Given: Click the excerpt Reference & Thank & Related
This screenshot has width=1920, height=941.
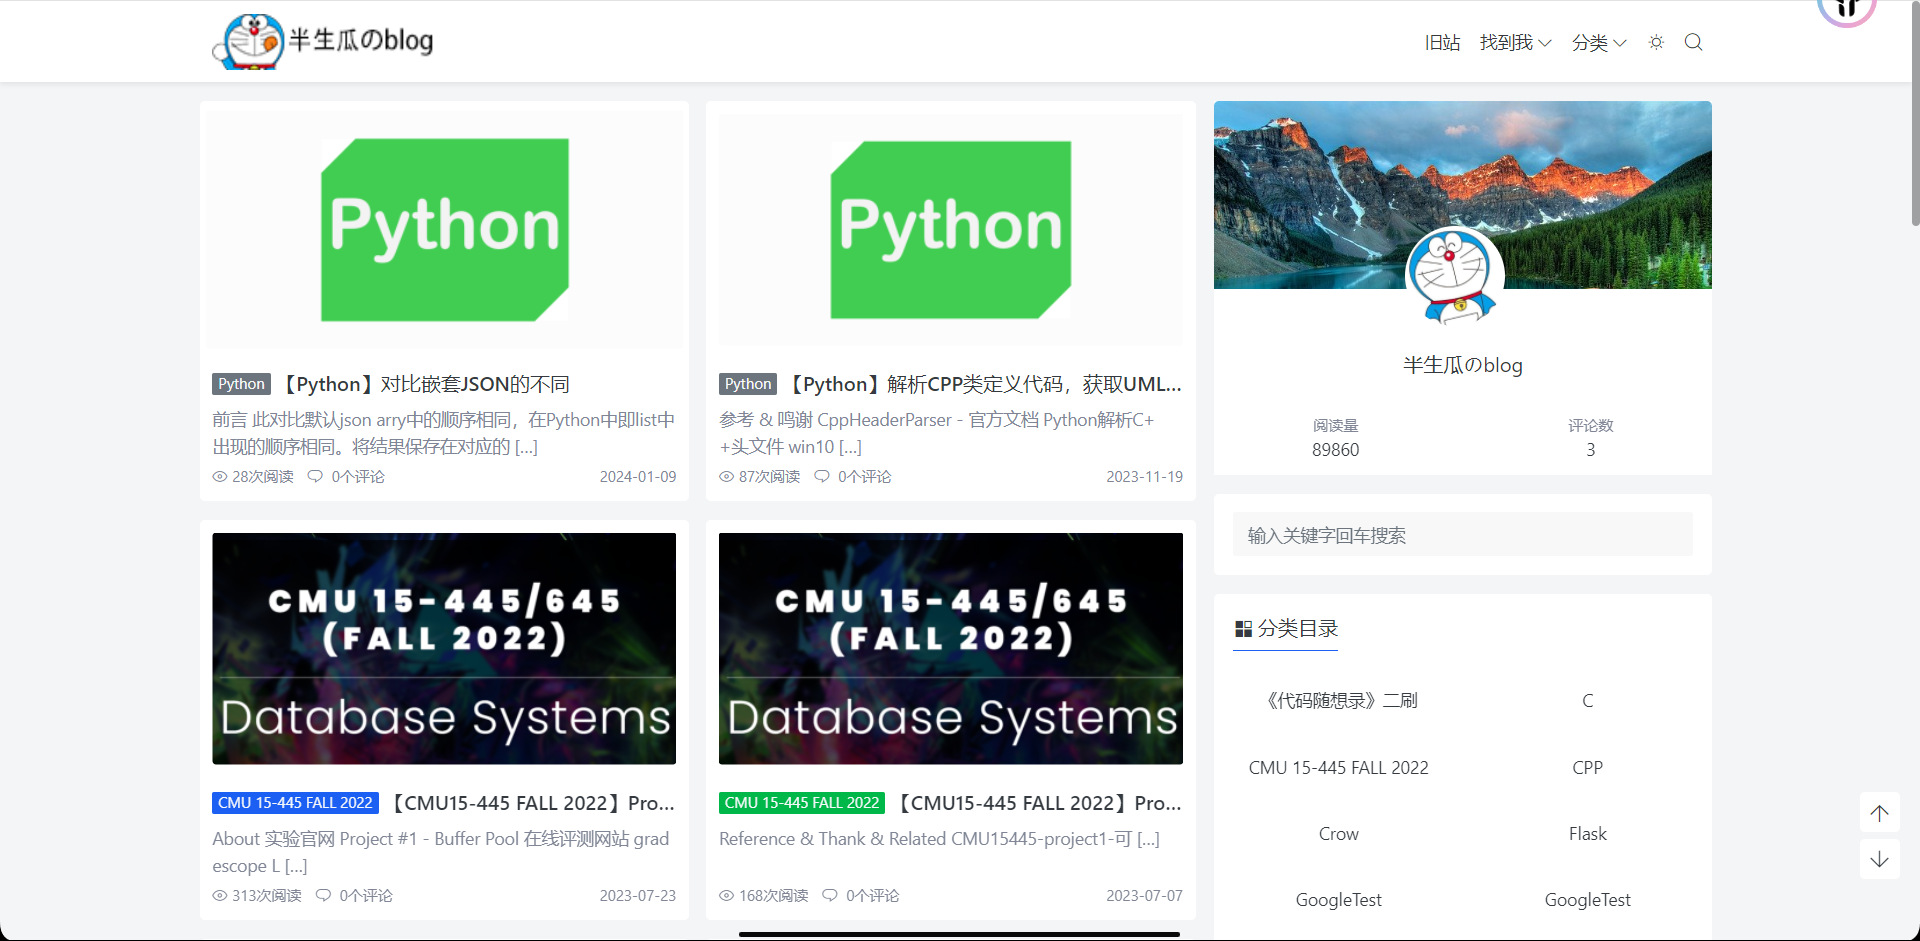Looking at the screenshot, I should [939, 839].
